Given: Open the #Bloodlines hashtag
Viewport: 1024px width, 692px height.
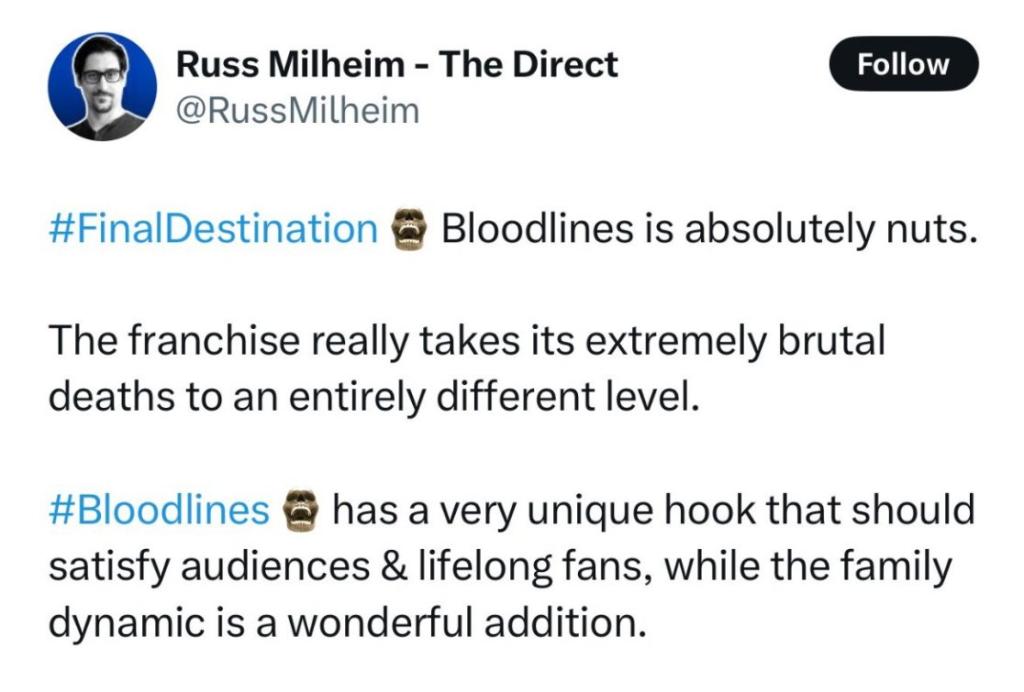Looking at the screenshot, I should (159, 510).
